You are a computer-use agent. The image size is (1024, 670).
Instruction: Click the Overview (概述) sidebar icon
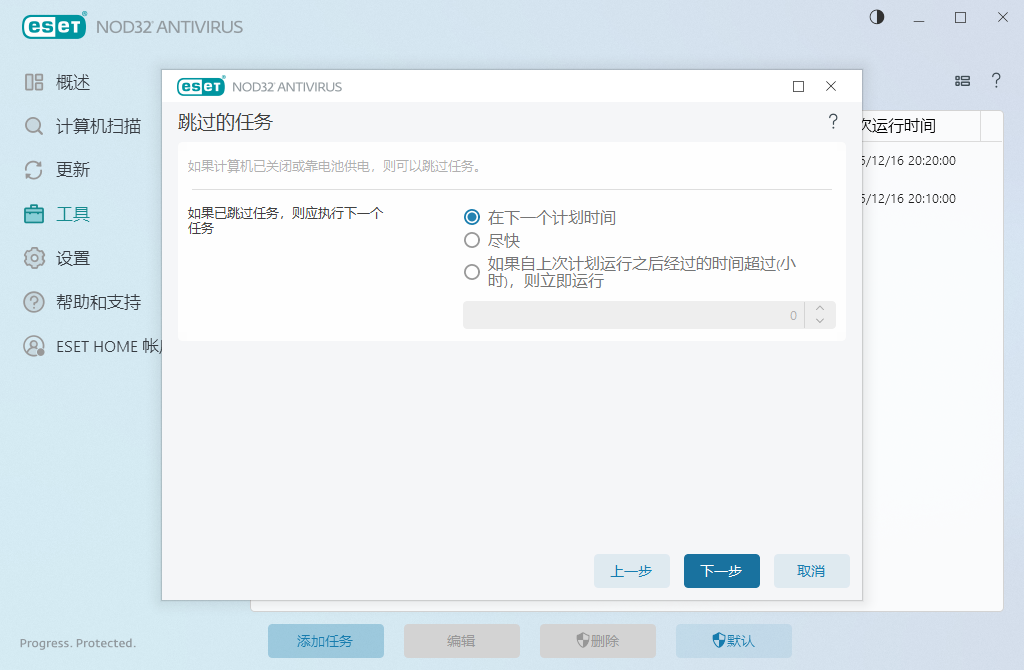pyautogui.click(x=34, y=82)
